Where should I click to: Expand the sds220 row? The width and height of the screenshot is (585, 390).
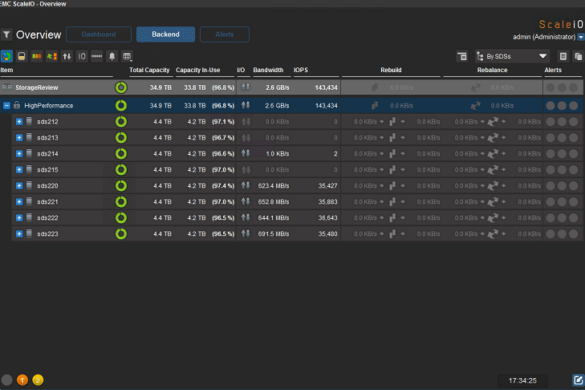19,186
